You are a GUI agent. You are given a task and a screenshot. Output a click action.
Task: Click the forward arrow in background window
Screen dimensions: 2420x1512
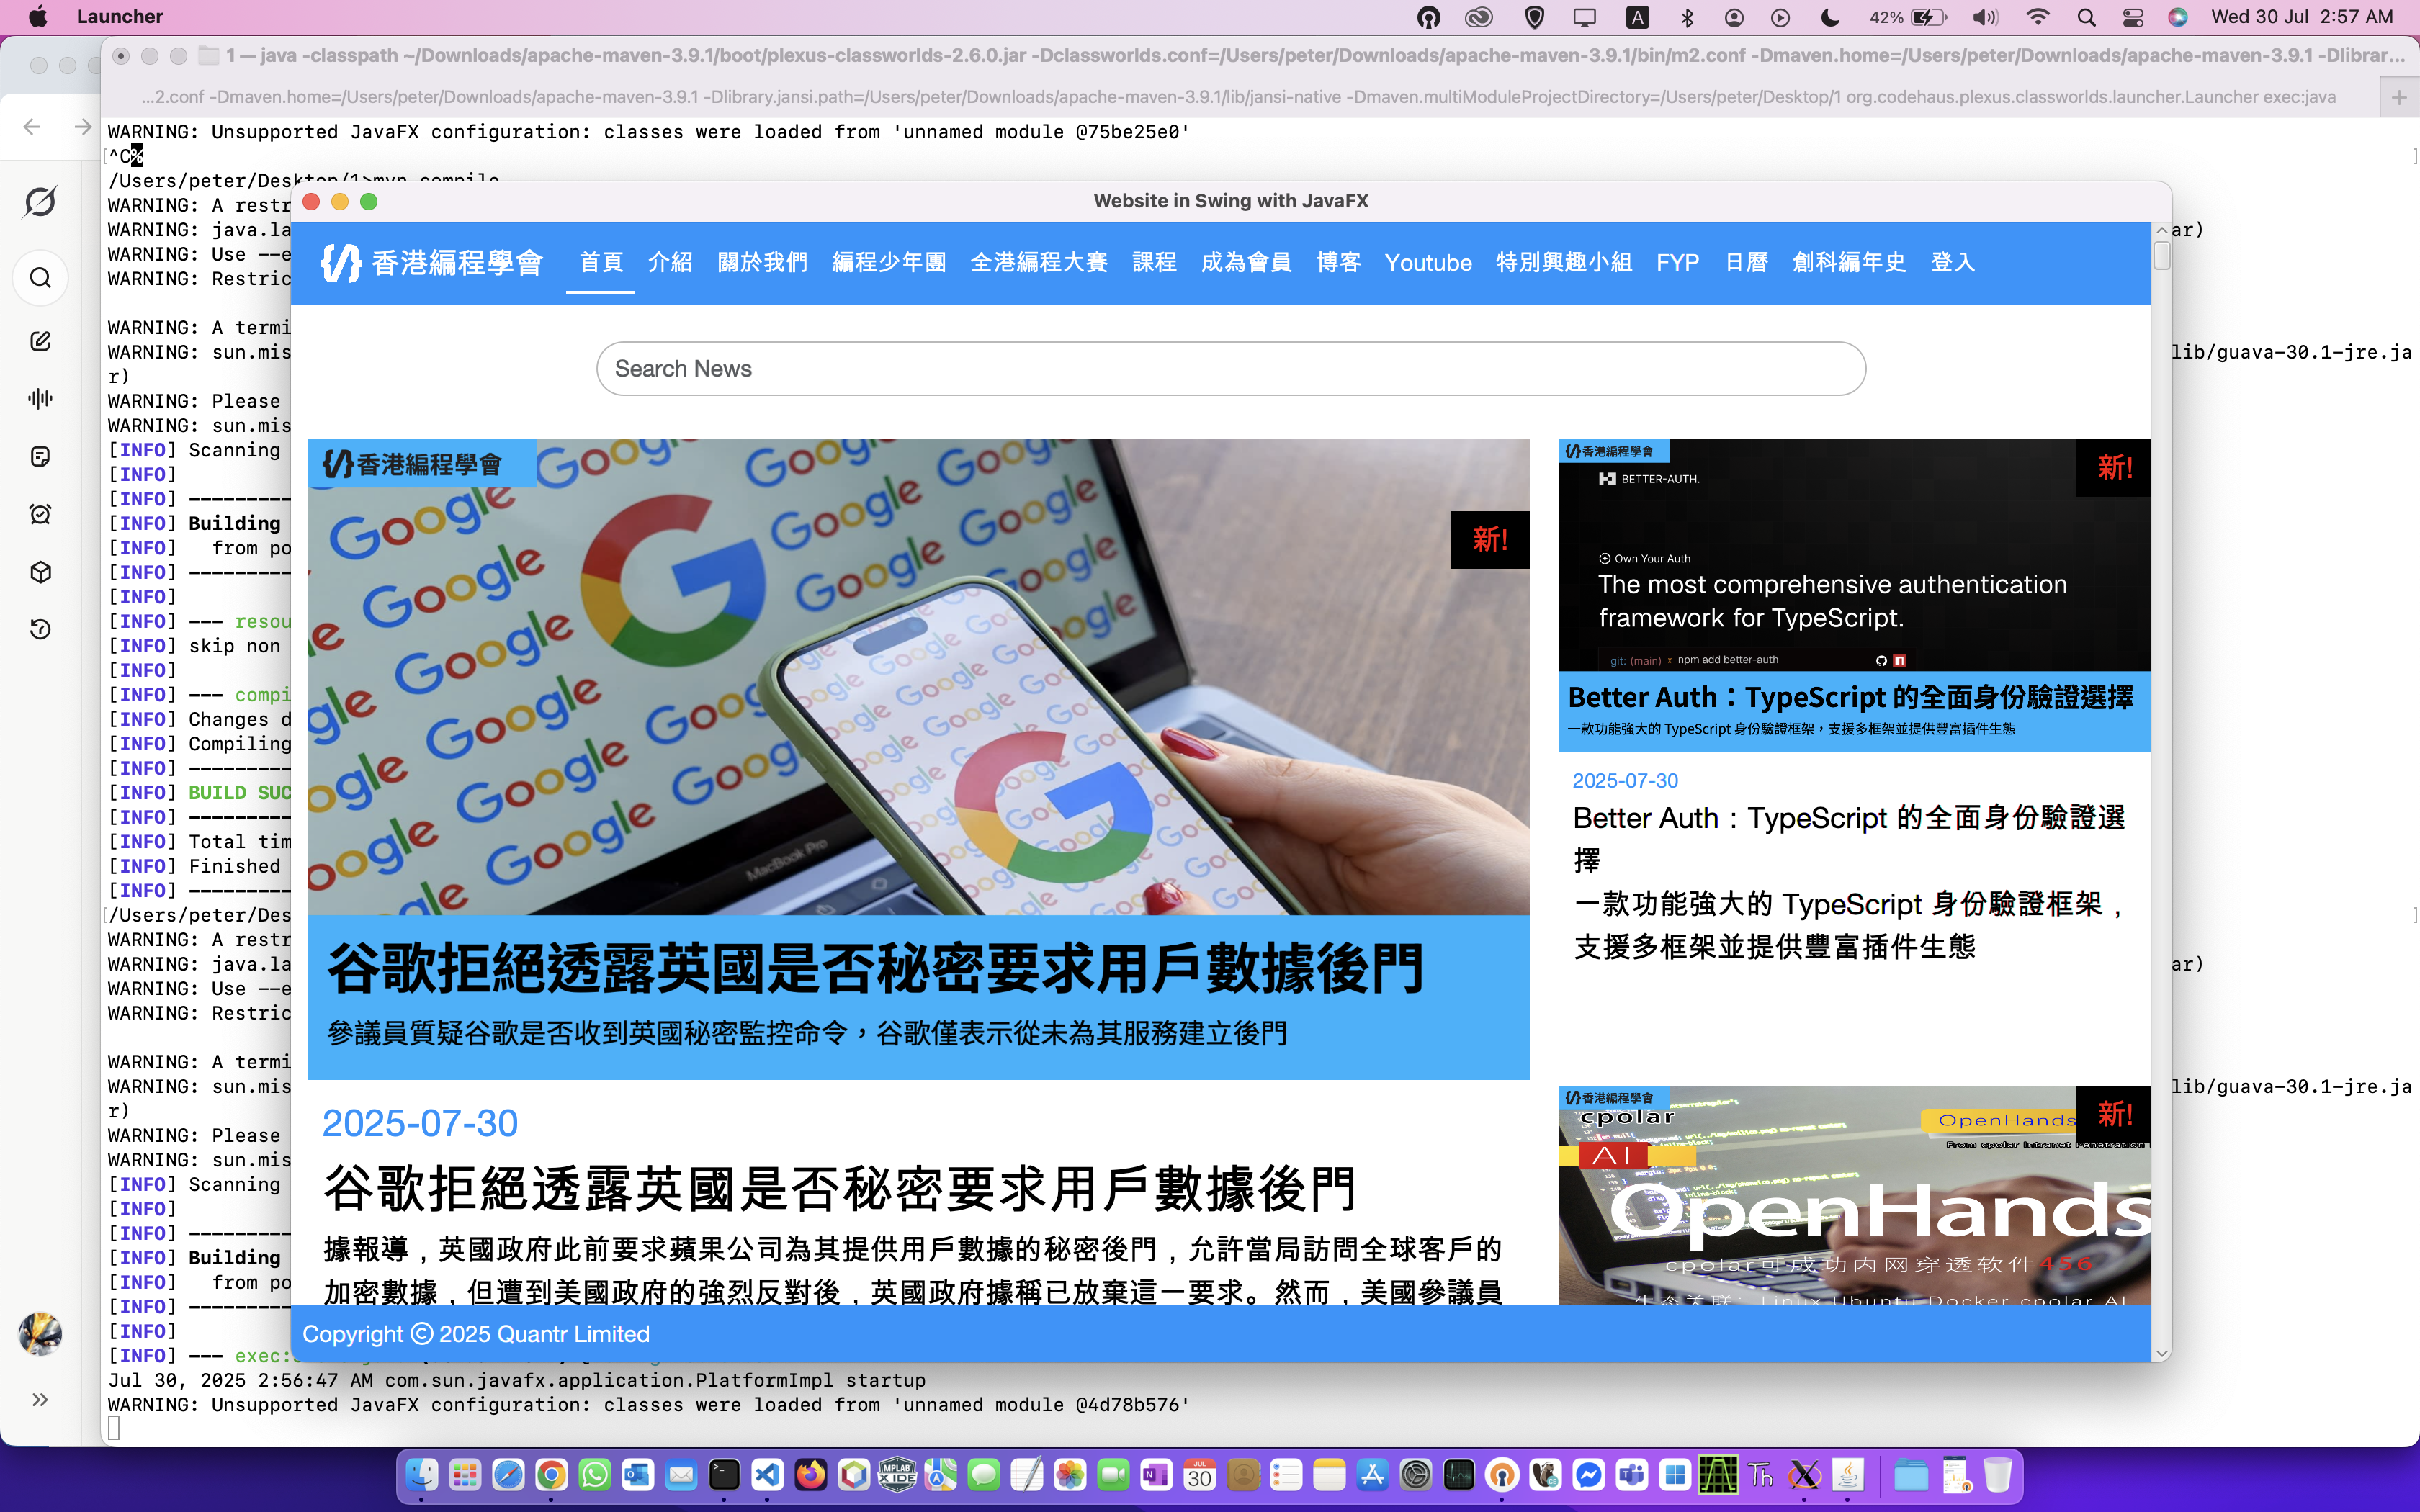[x=83, y=126]
